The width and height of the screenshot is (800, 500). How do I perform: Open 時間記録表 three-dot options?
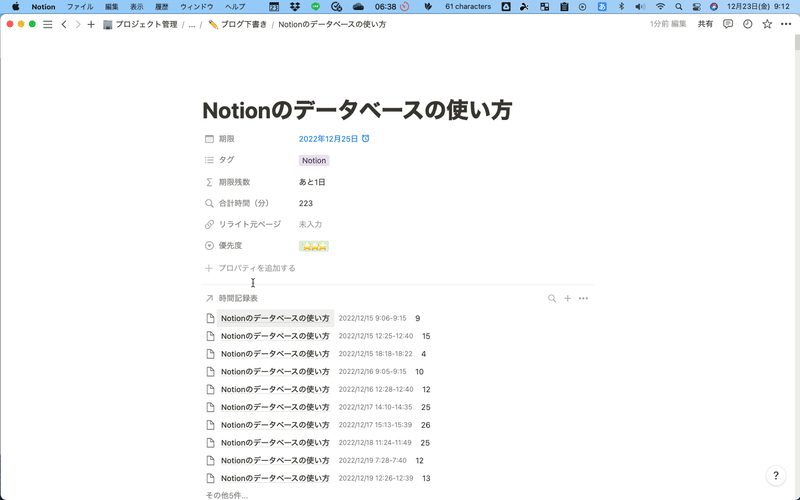click(x=583, y=298)
